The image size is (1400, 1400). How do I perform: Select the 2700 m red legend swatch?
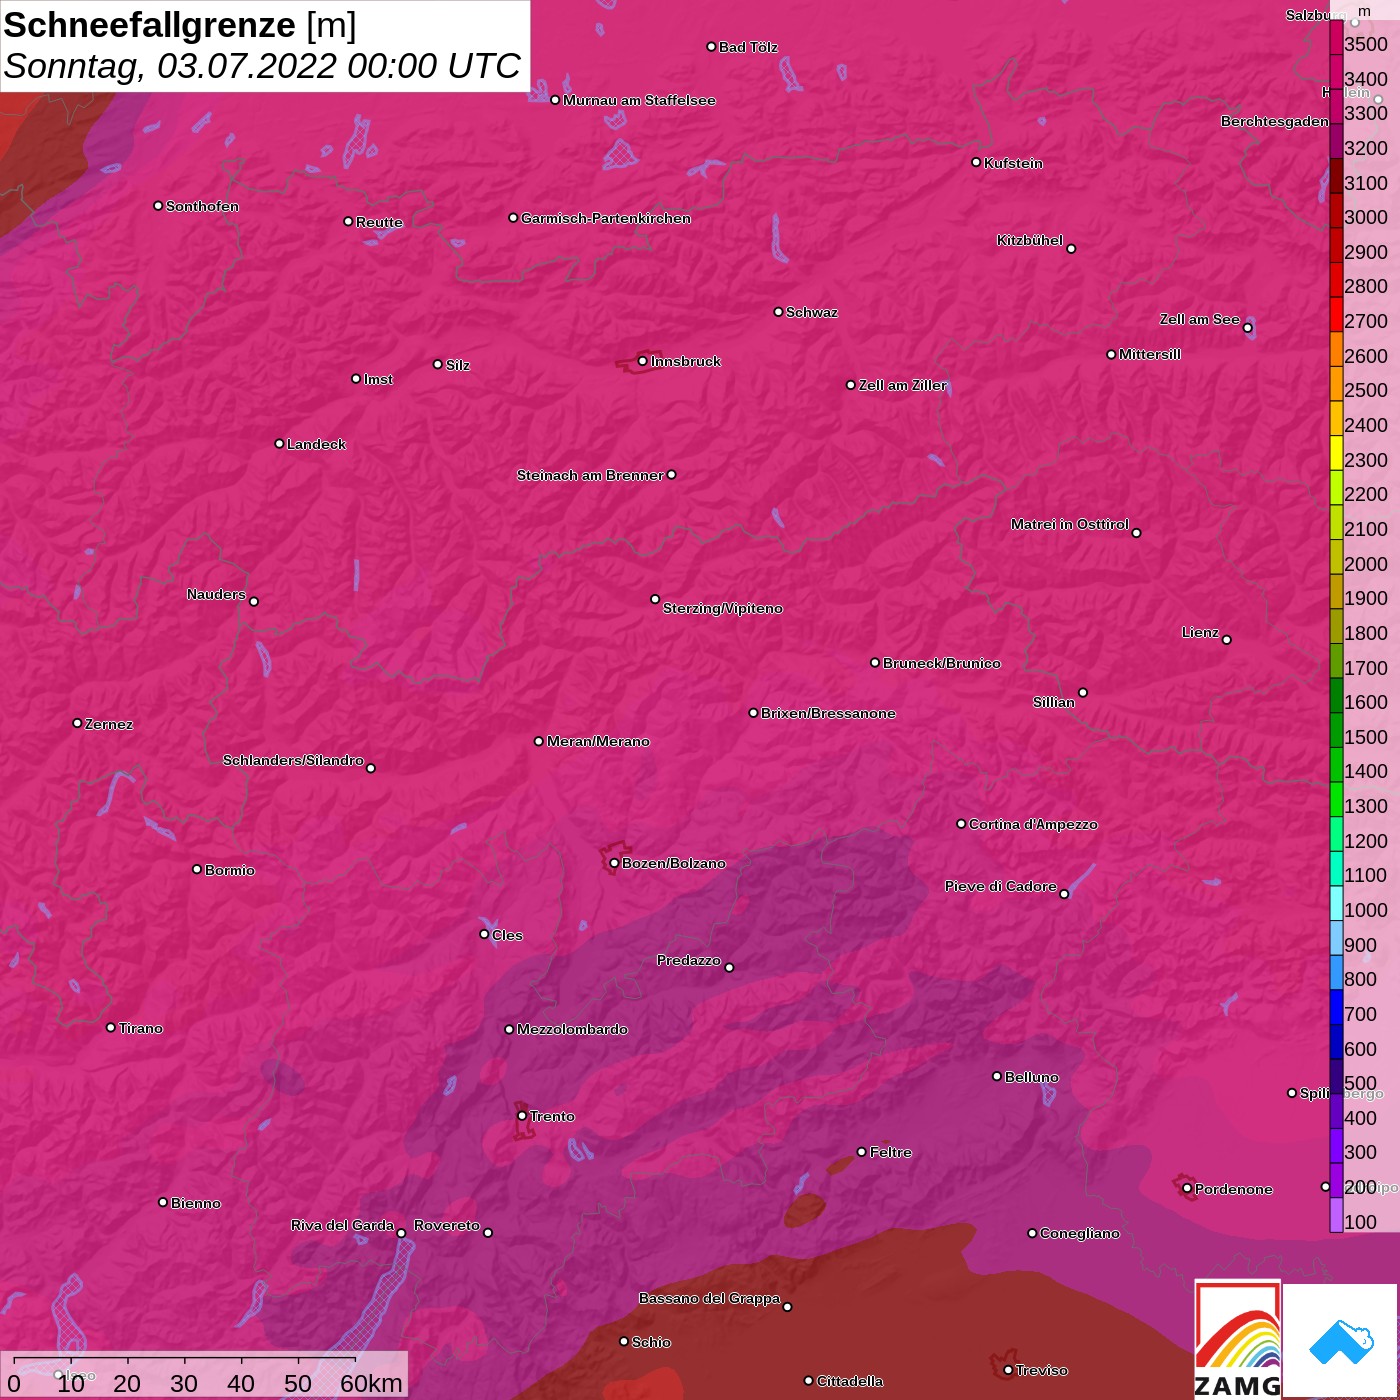click(x=1336, y=315)
